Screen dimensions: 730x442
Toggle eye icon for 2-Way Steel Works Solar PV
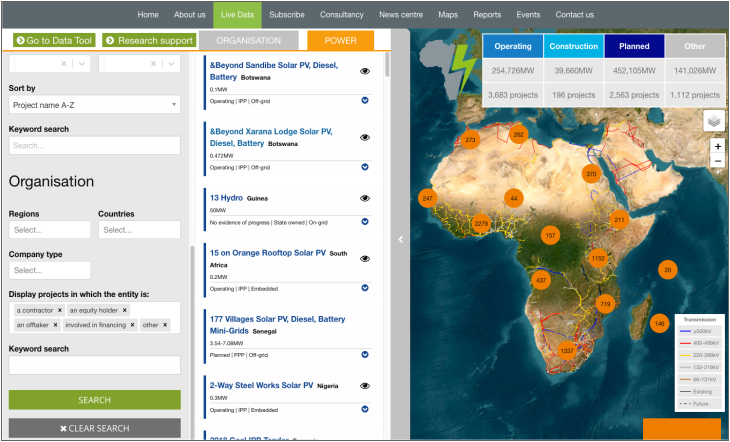(365, 386)
